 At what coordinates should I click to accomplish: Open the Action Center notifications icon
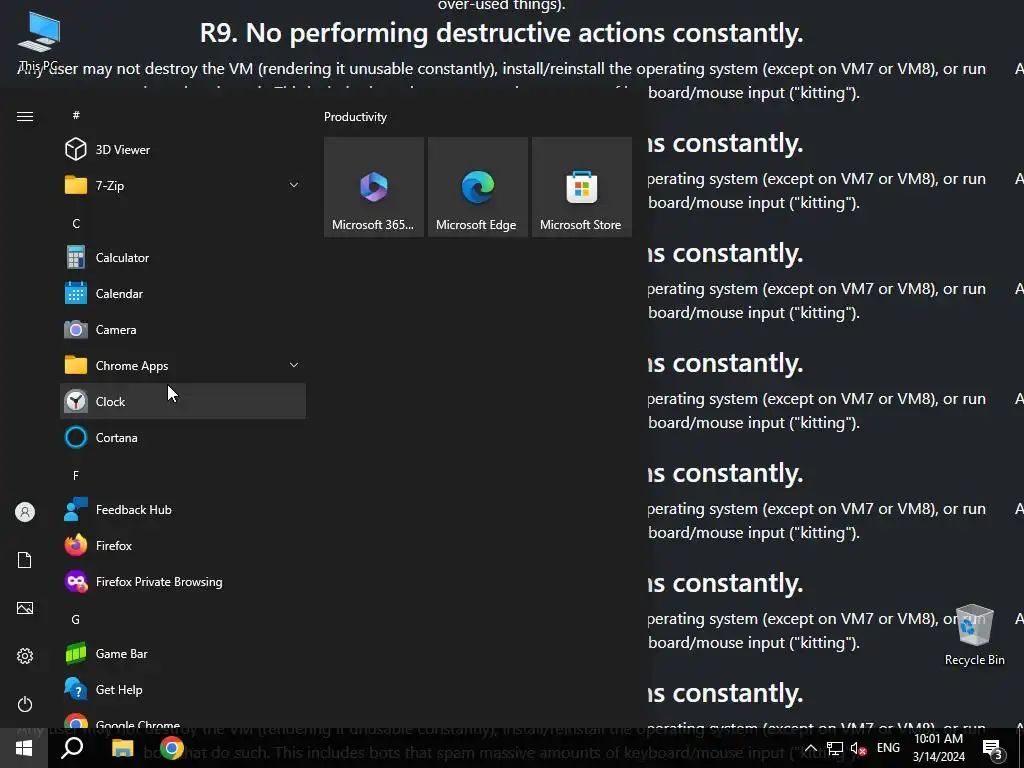tap(993, 748)
